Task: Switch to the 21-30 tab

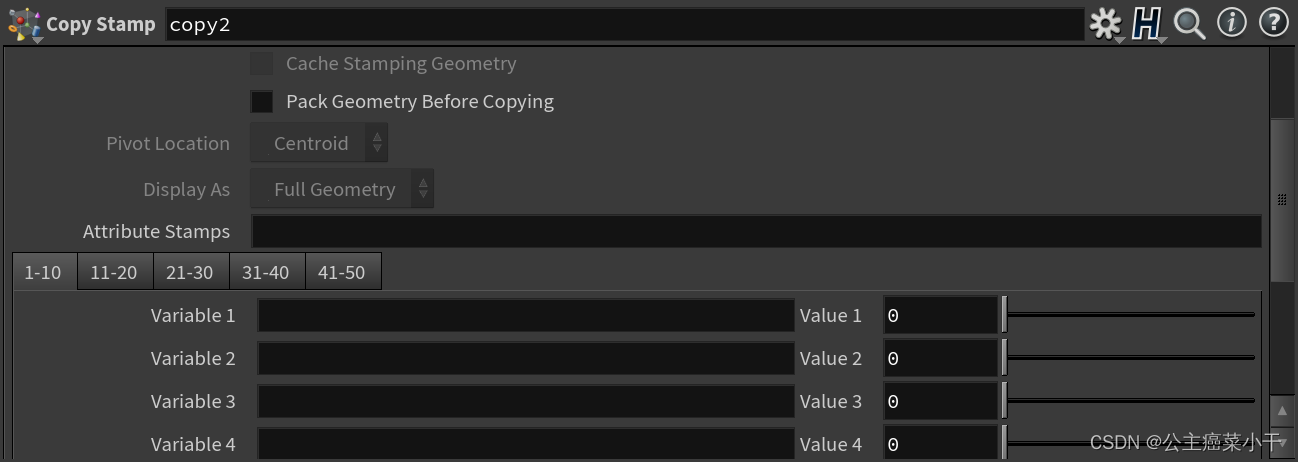Action: coord(190,272)
